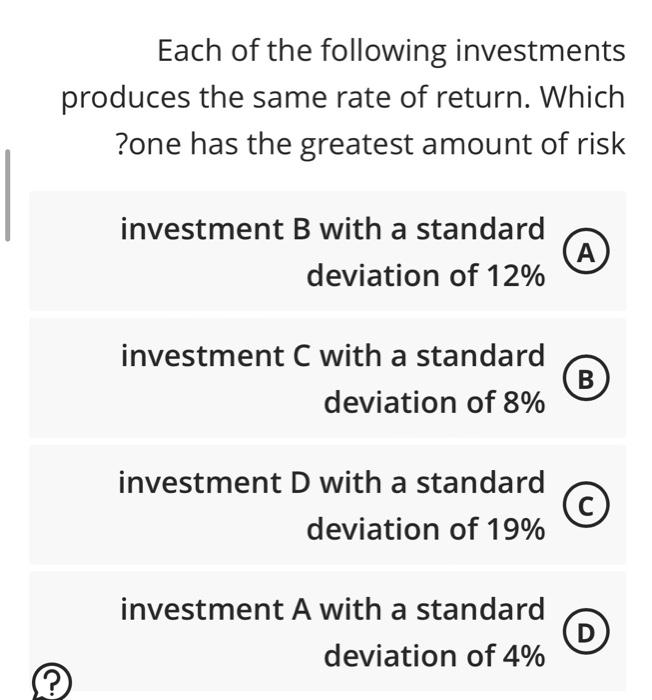Screen dimensions: 652x700
Task: Click the phrase "greatest amount of risk"
Action: tap(463, 145)
